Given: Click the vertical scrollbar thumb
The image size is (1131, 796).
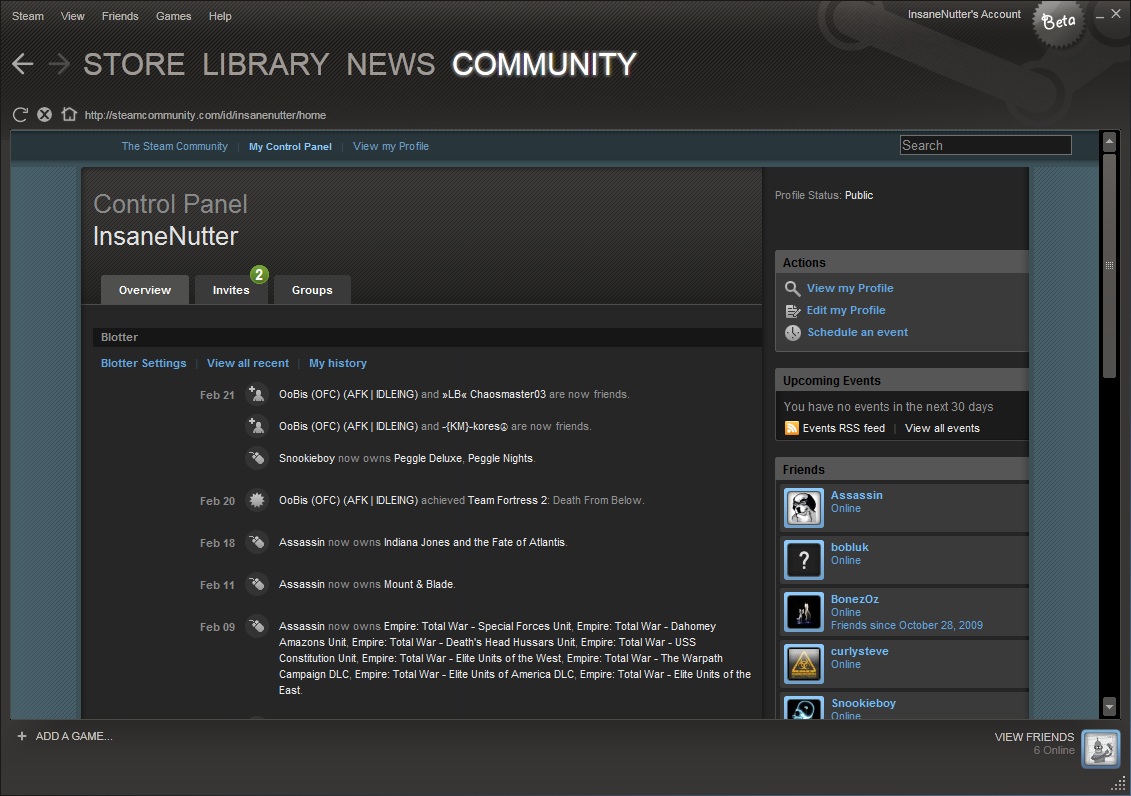Looking at the screenshot, I should tap(1109, 265).
